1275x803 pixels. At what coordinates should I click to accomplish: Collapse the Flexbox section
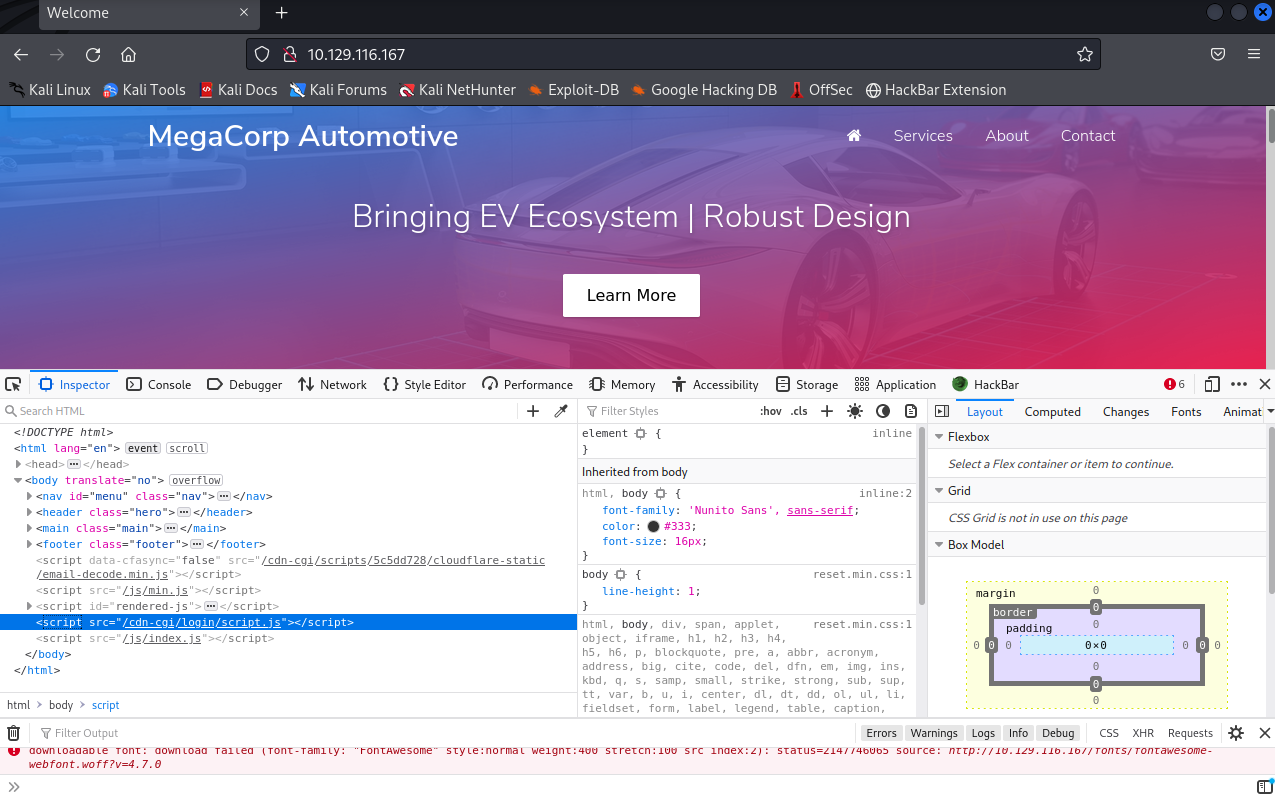[x=939, y=437]
